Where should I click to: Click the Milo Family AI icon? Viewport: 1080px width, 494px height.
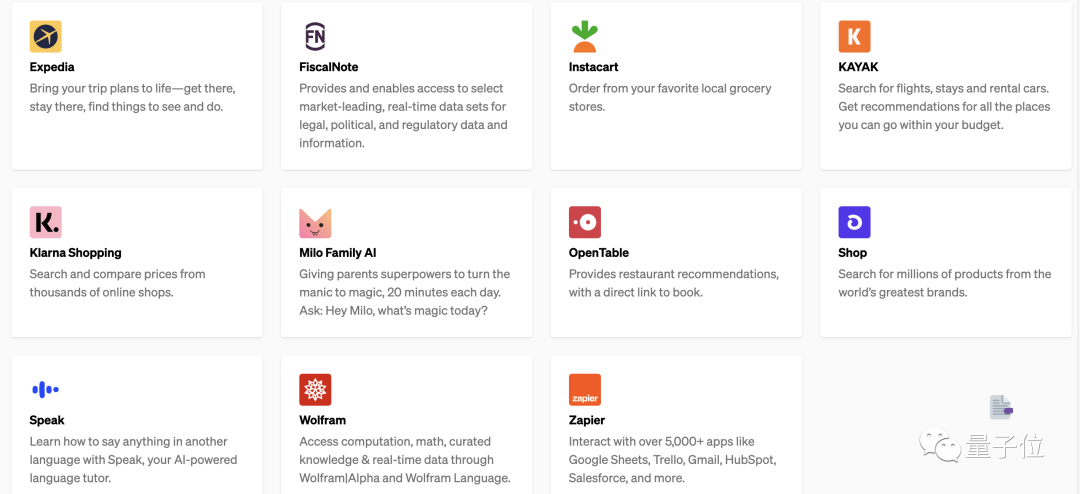click(315, 222)
